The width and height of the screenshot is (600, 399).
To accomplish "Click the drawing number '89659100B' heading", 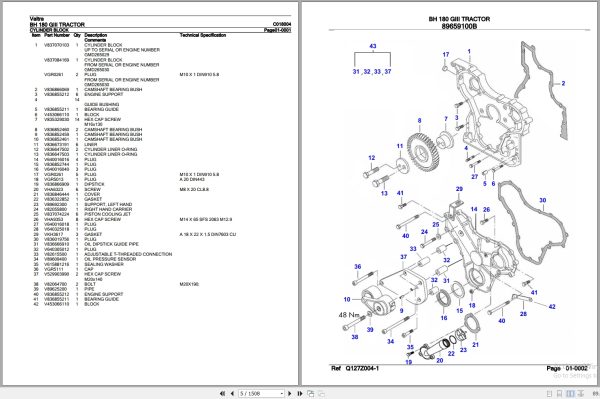I will point(459,26).
